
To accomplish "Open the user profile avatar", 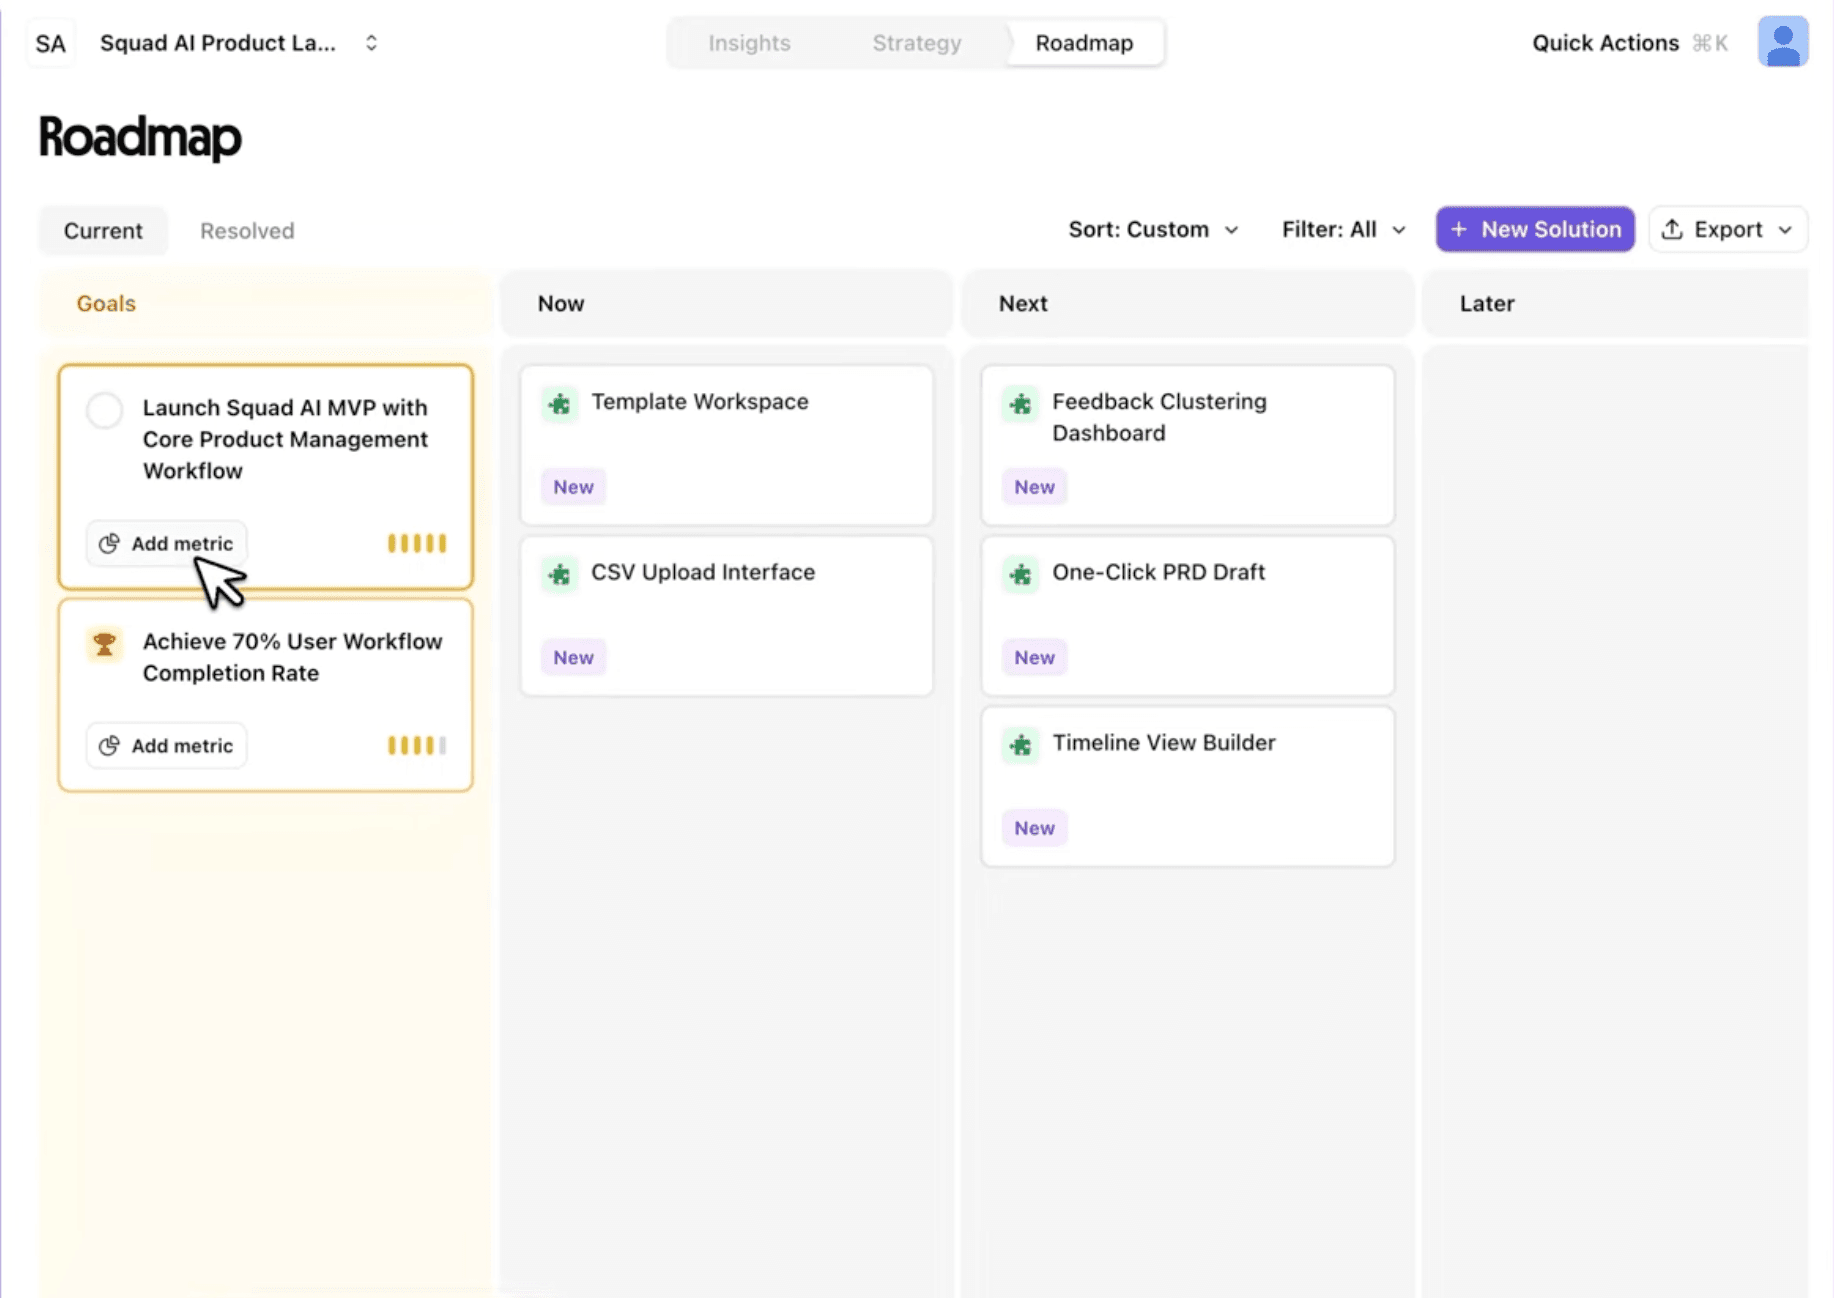I will (x=1783, y=42).
